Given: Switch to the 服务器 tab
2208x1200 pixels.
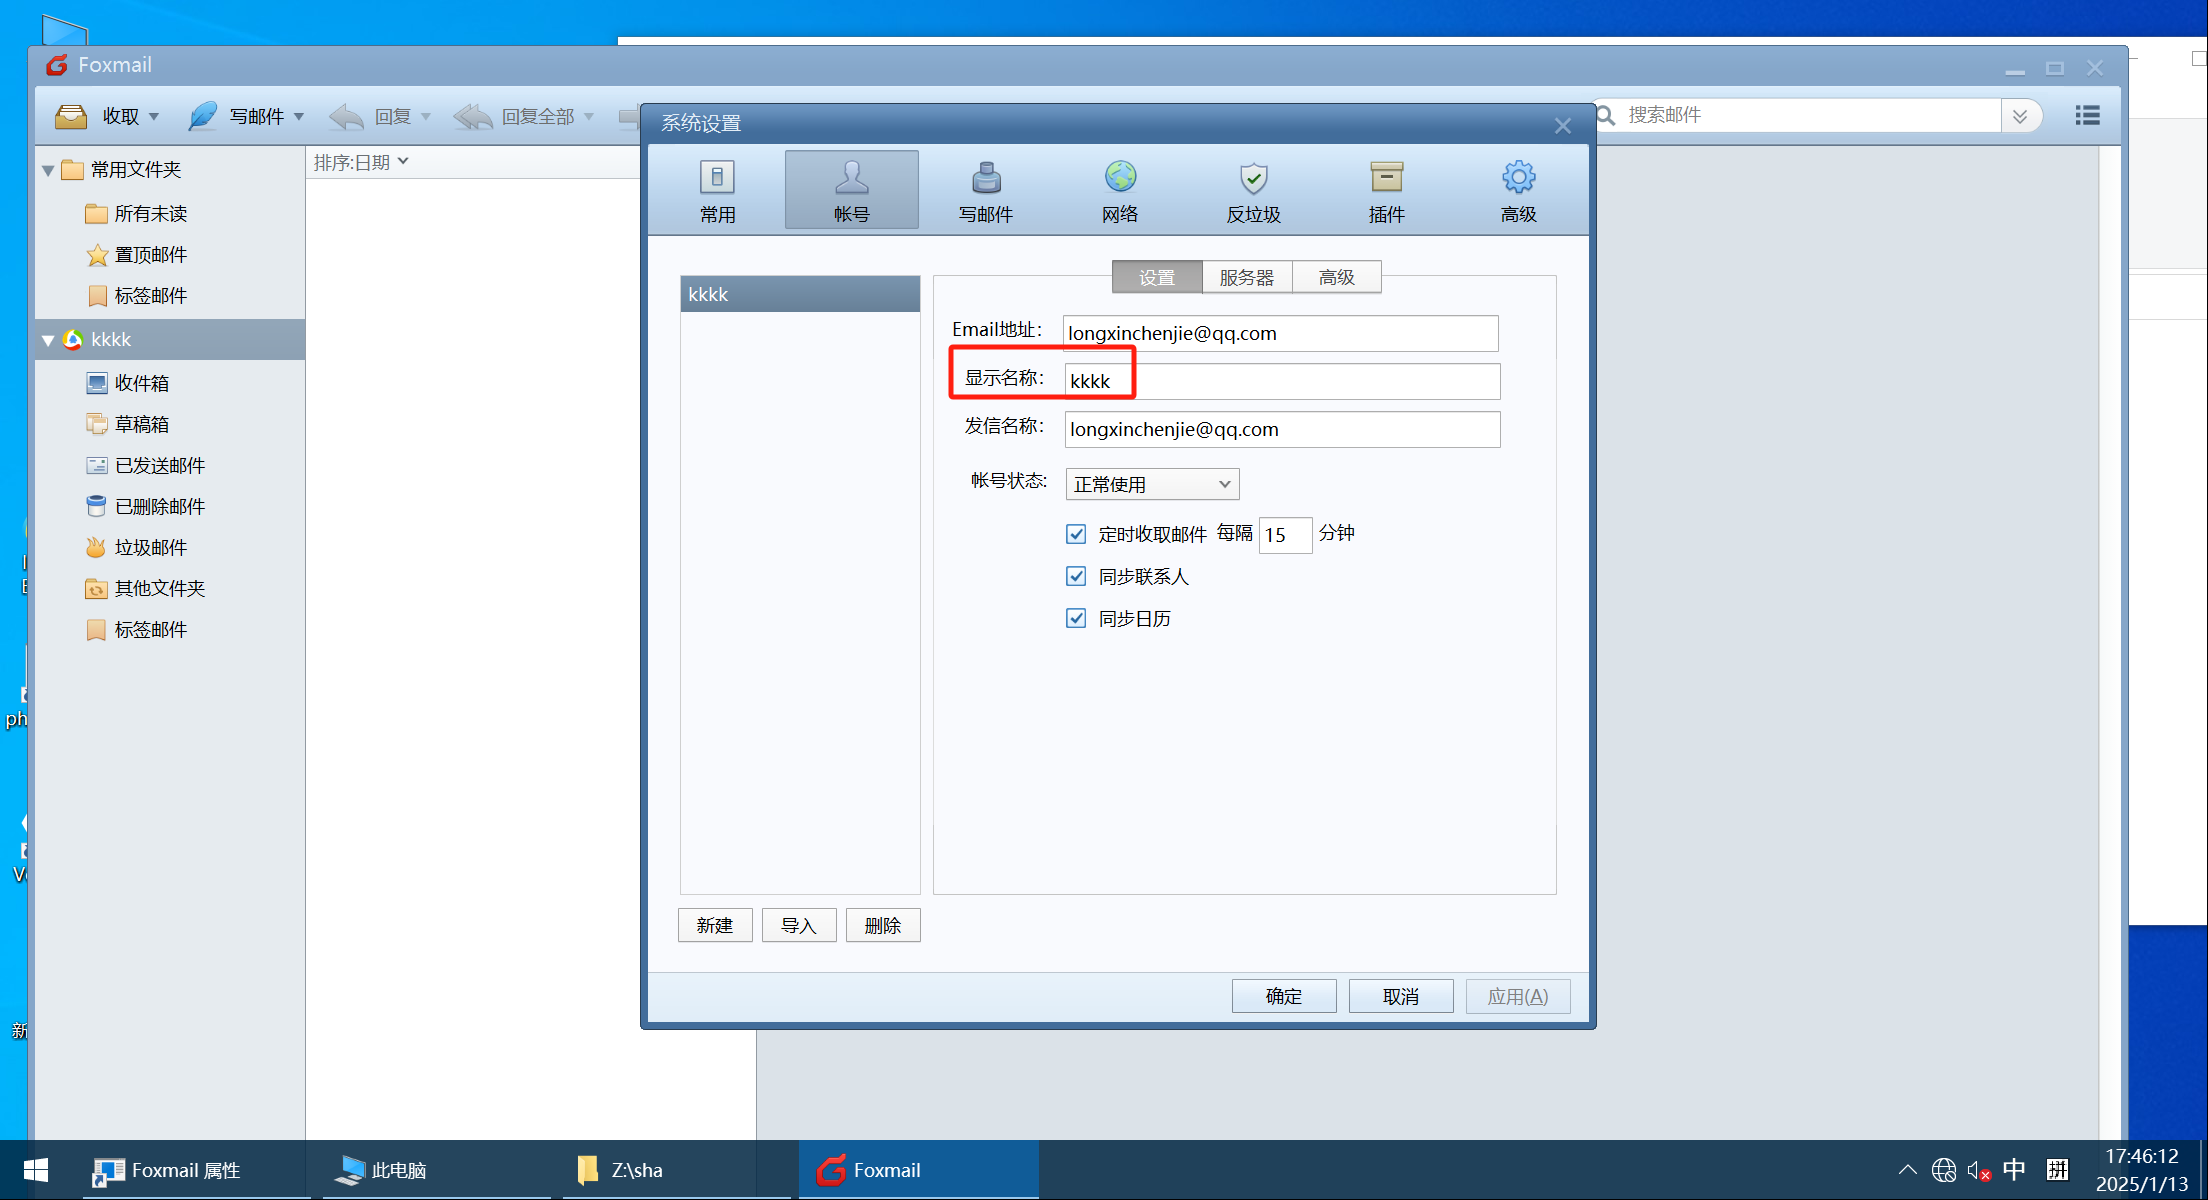Looking at the screenshot, I should (1246, 277).
